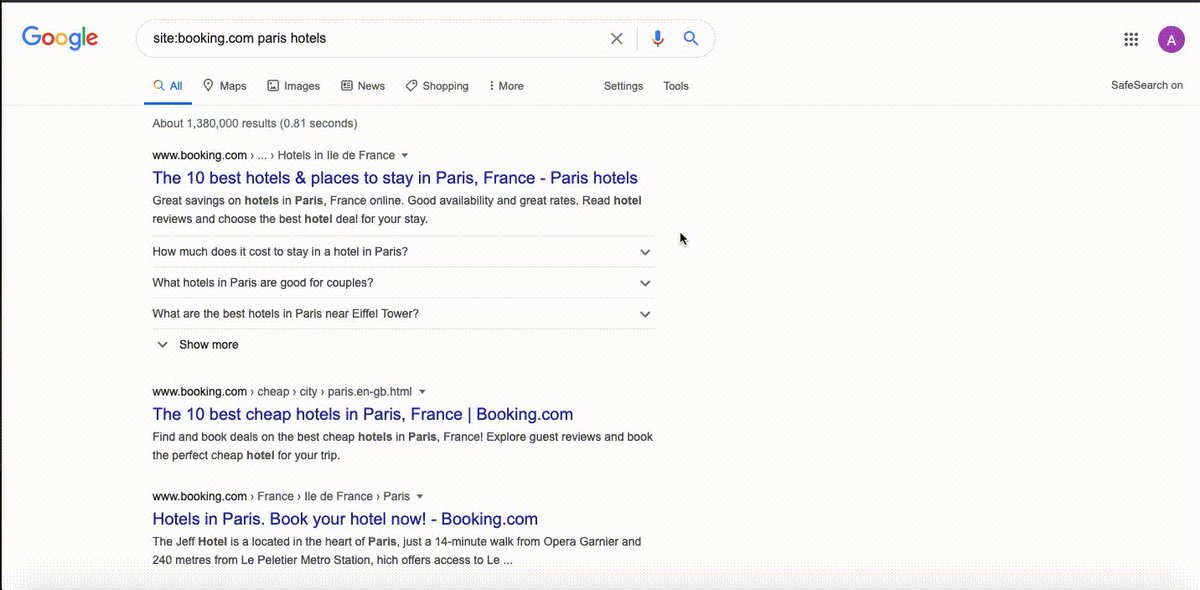Image resolution: width=1200 pixels, height=590 pixels.
Task: Expand 'How much does it cost to stay' question
Action: [x=403, y=252]
